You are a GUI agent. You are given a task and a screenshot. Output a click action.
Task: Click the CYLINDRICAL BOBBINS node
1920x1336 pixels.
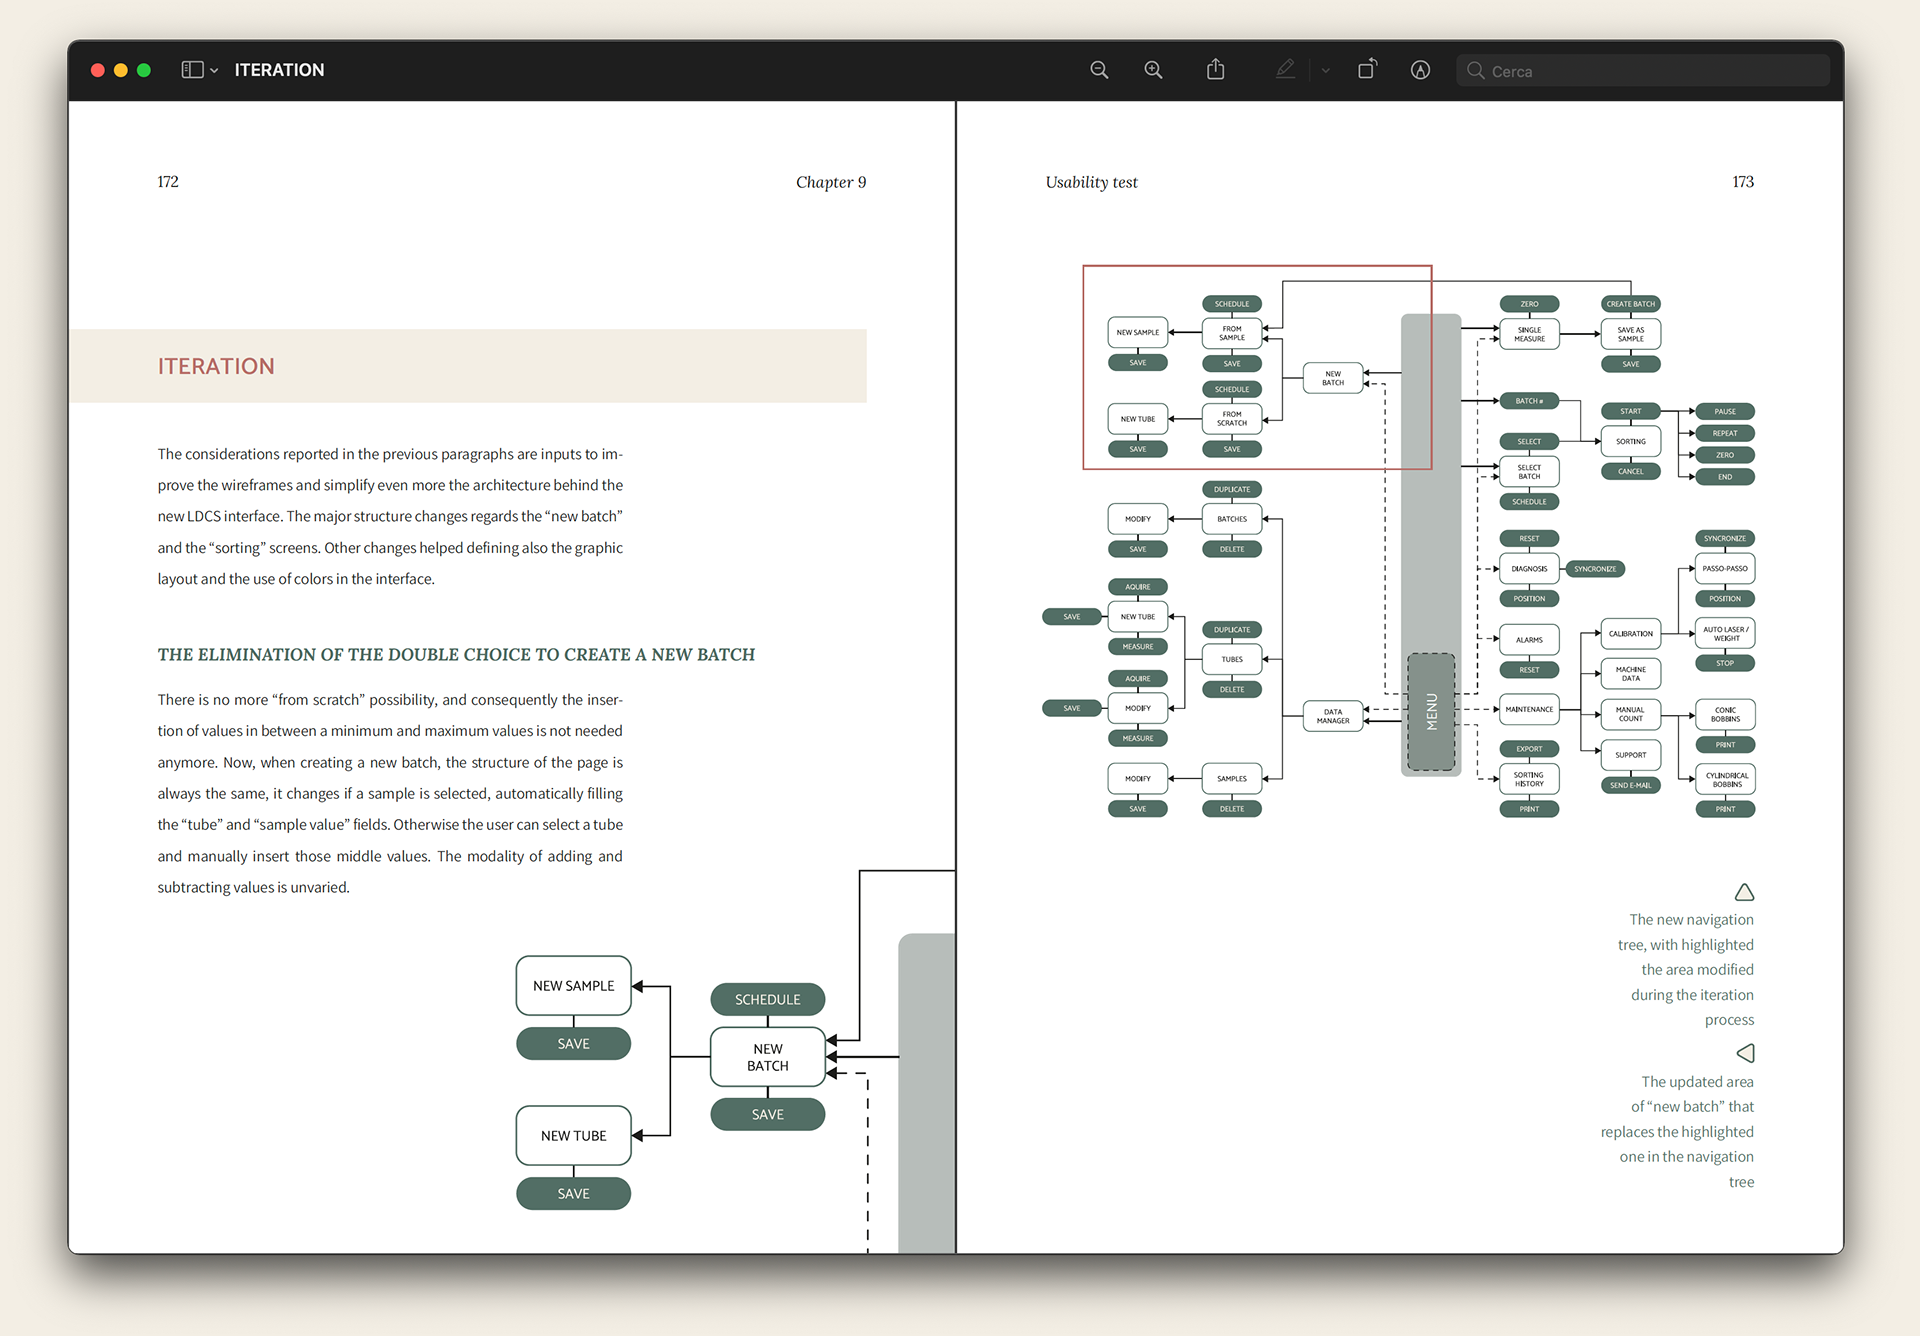click(1725, 779)
